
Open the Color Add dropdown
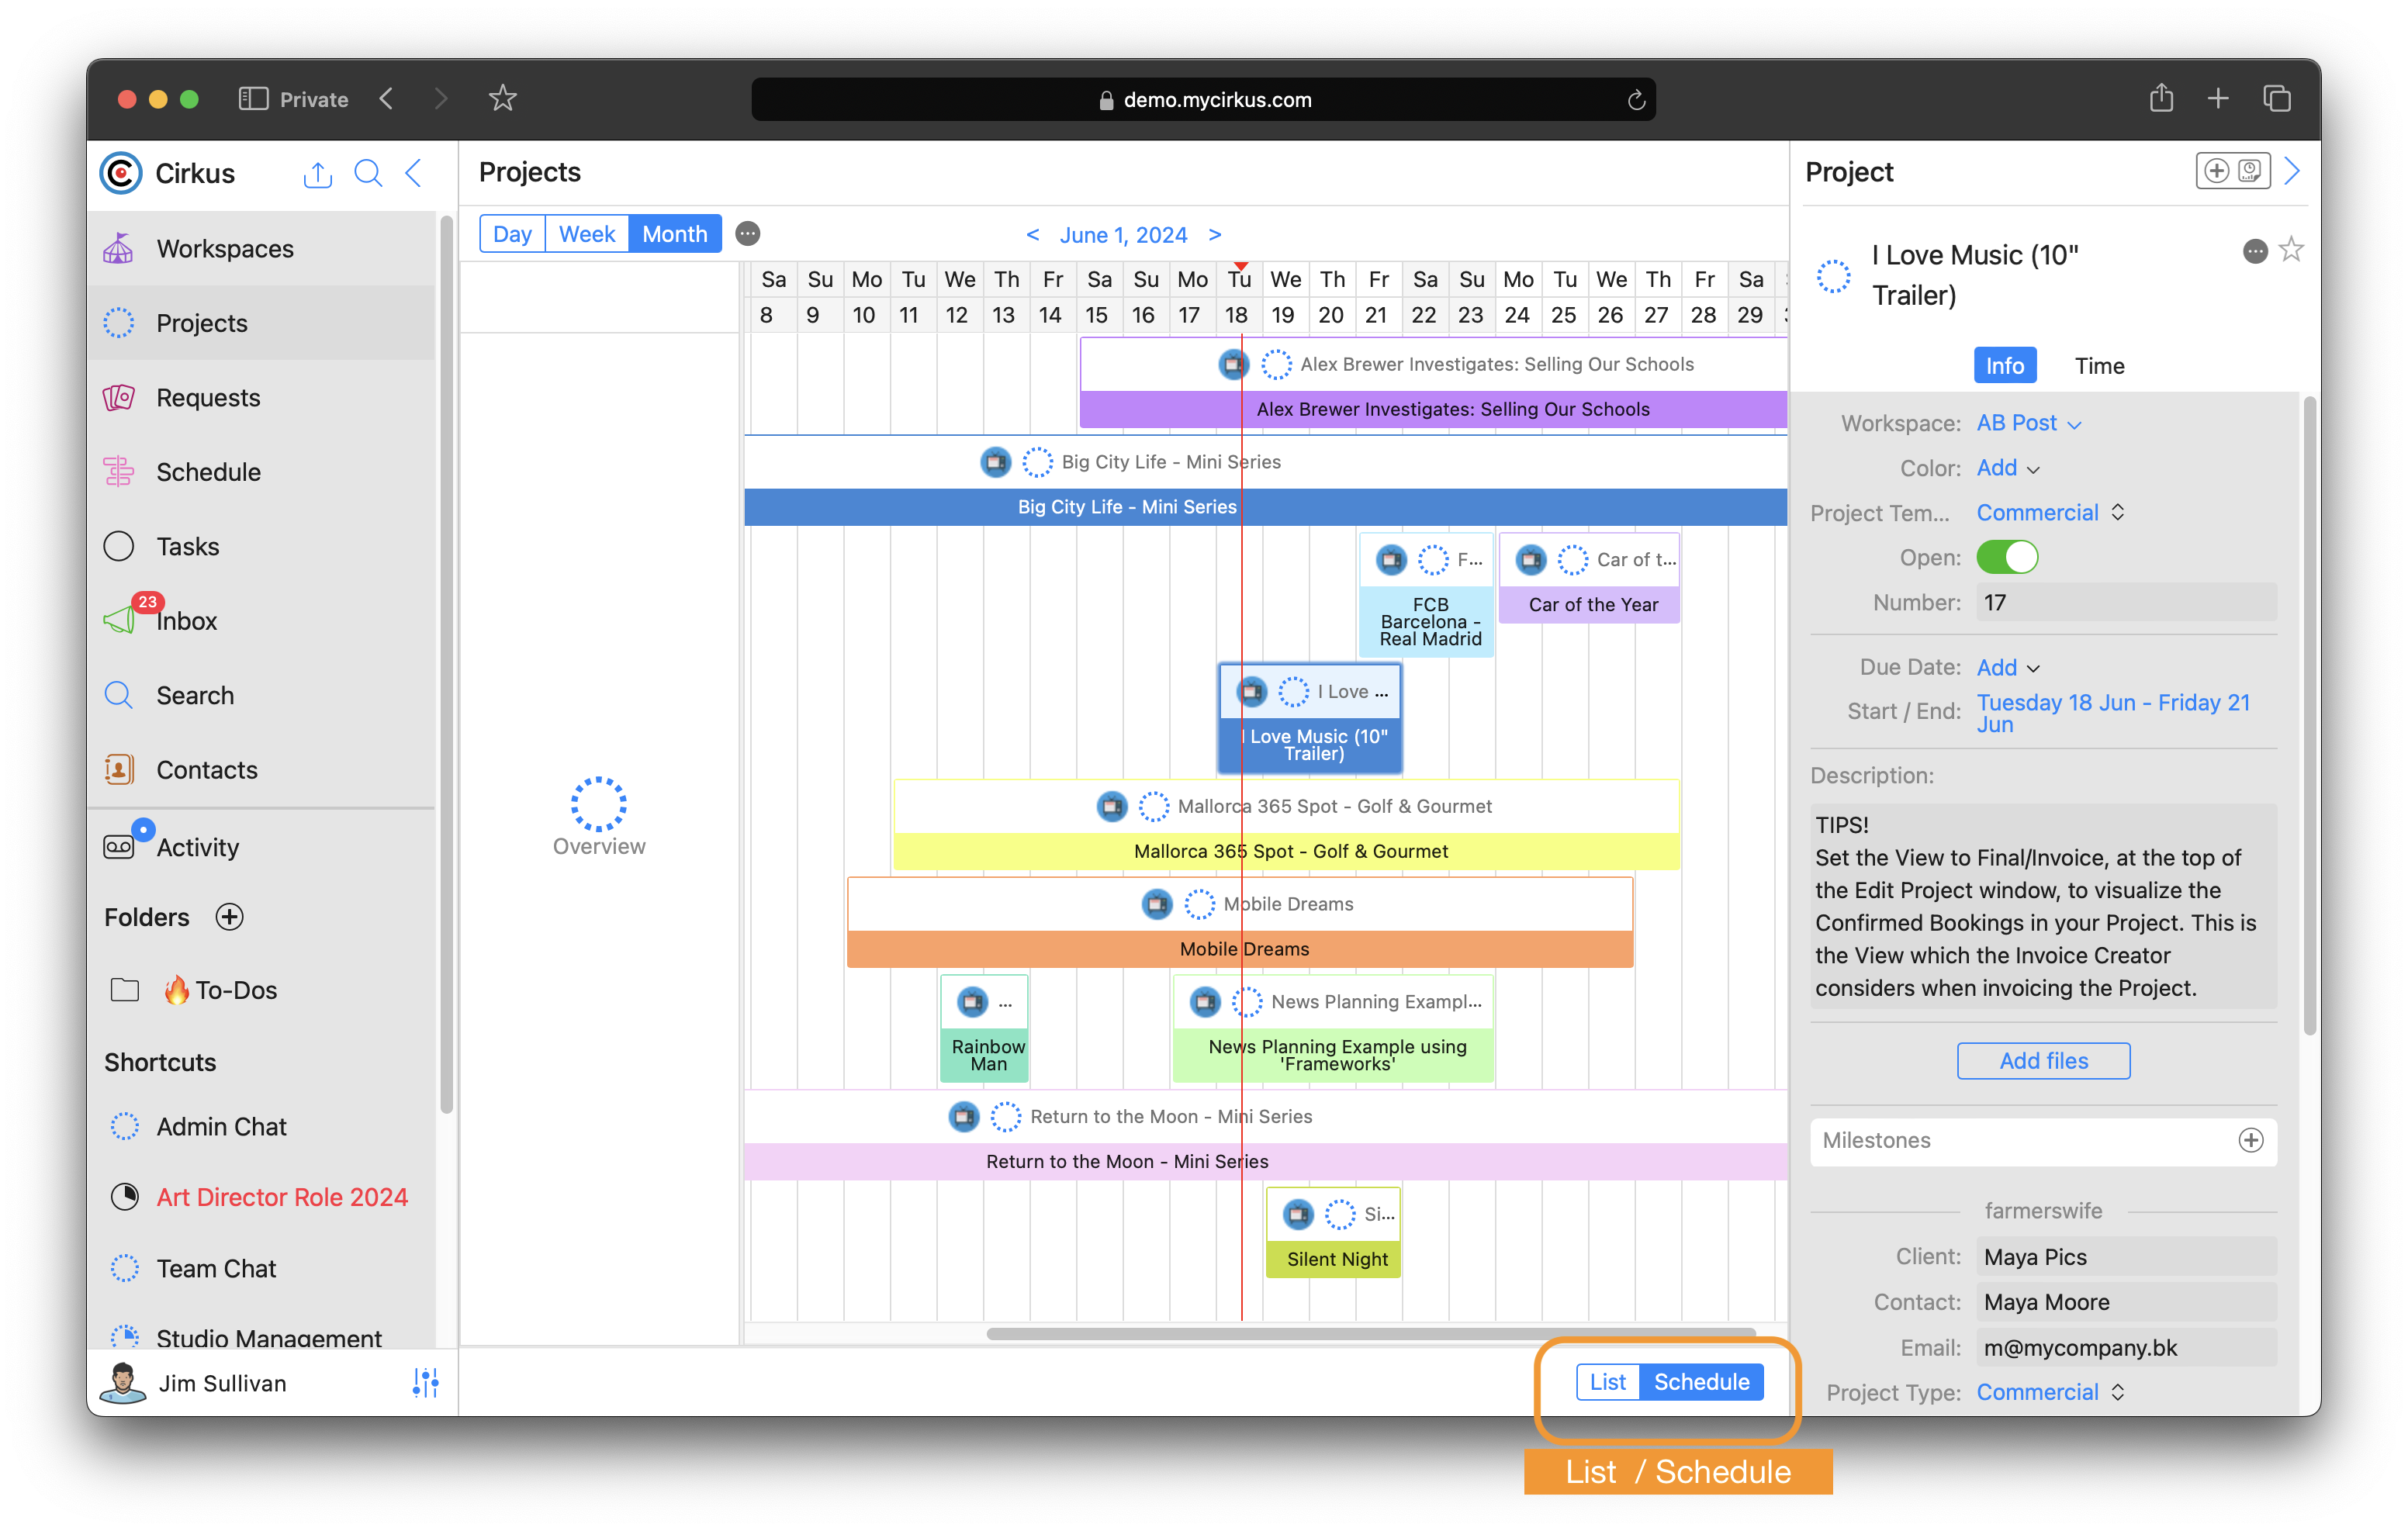[x=2007, y=468]
